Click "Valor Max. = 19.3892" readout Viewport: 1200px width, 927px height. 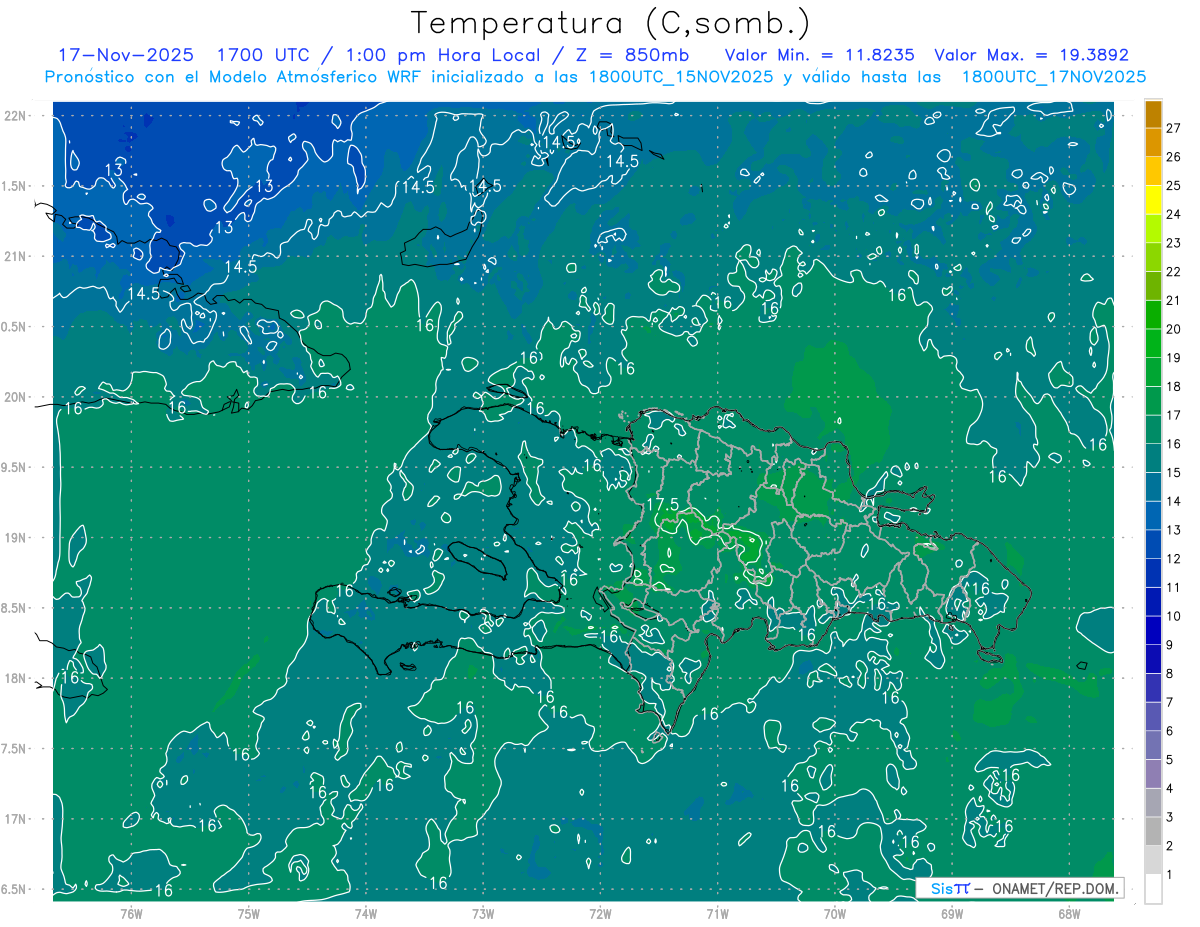click(x=1032, y=55)
